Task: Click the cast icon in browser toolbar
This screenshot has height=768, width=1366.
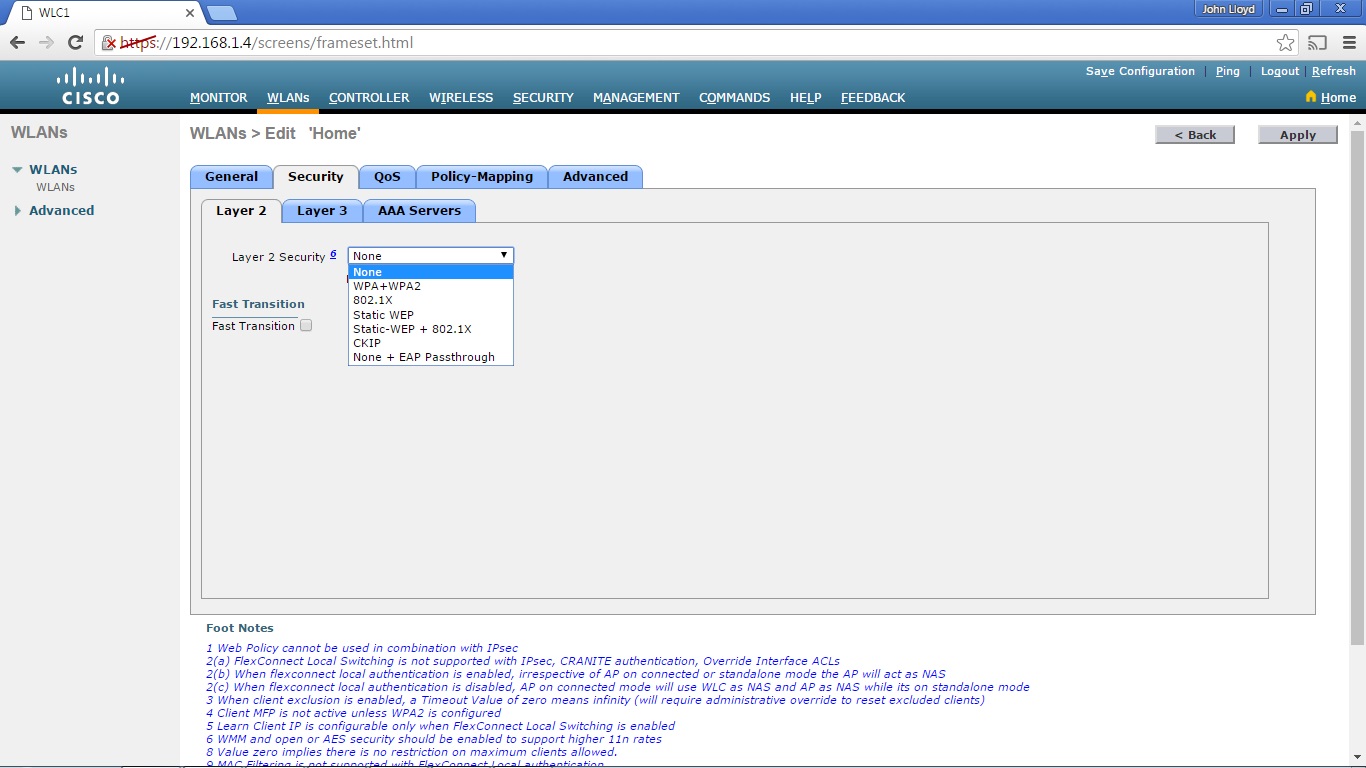Action: (x=1318, y=43)
